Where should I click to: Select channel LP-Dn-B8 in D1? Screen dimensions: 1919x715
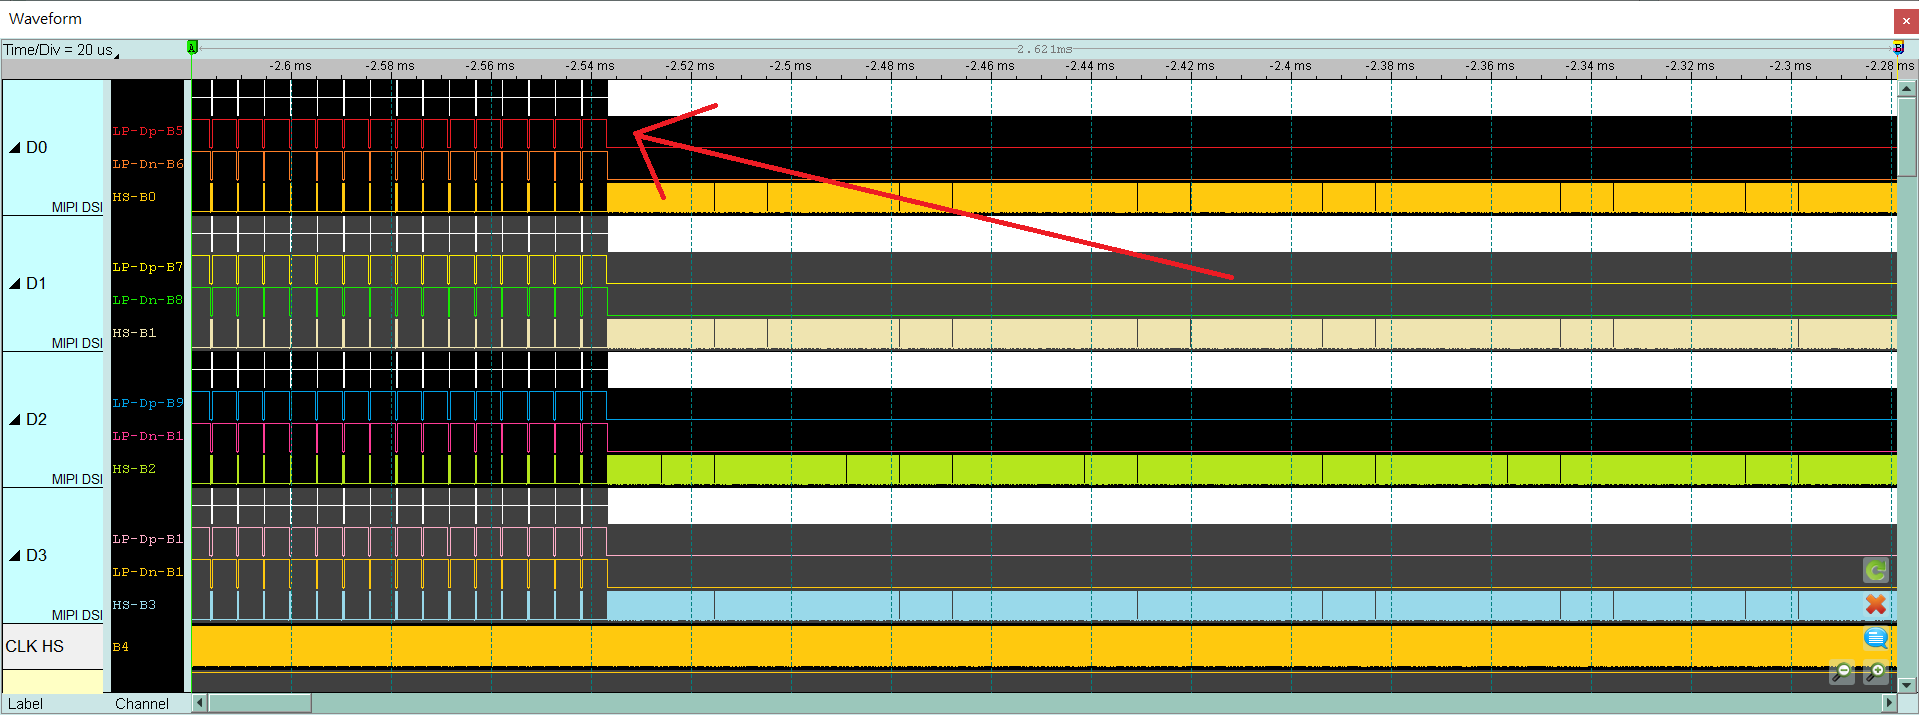[x=147, y=300]
